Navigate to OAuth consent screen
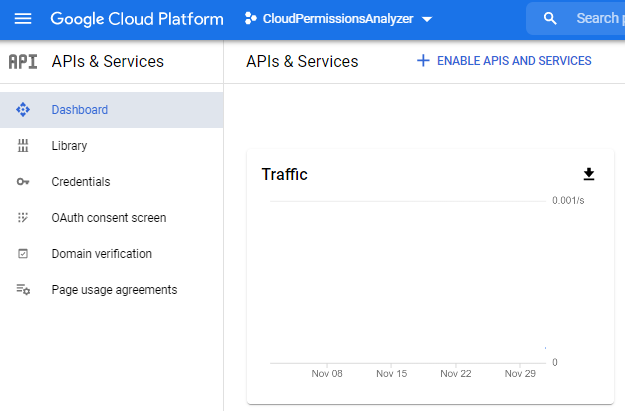625x411 pixels. [109, 218]
